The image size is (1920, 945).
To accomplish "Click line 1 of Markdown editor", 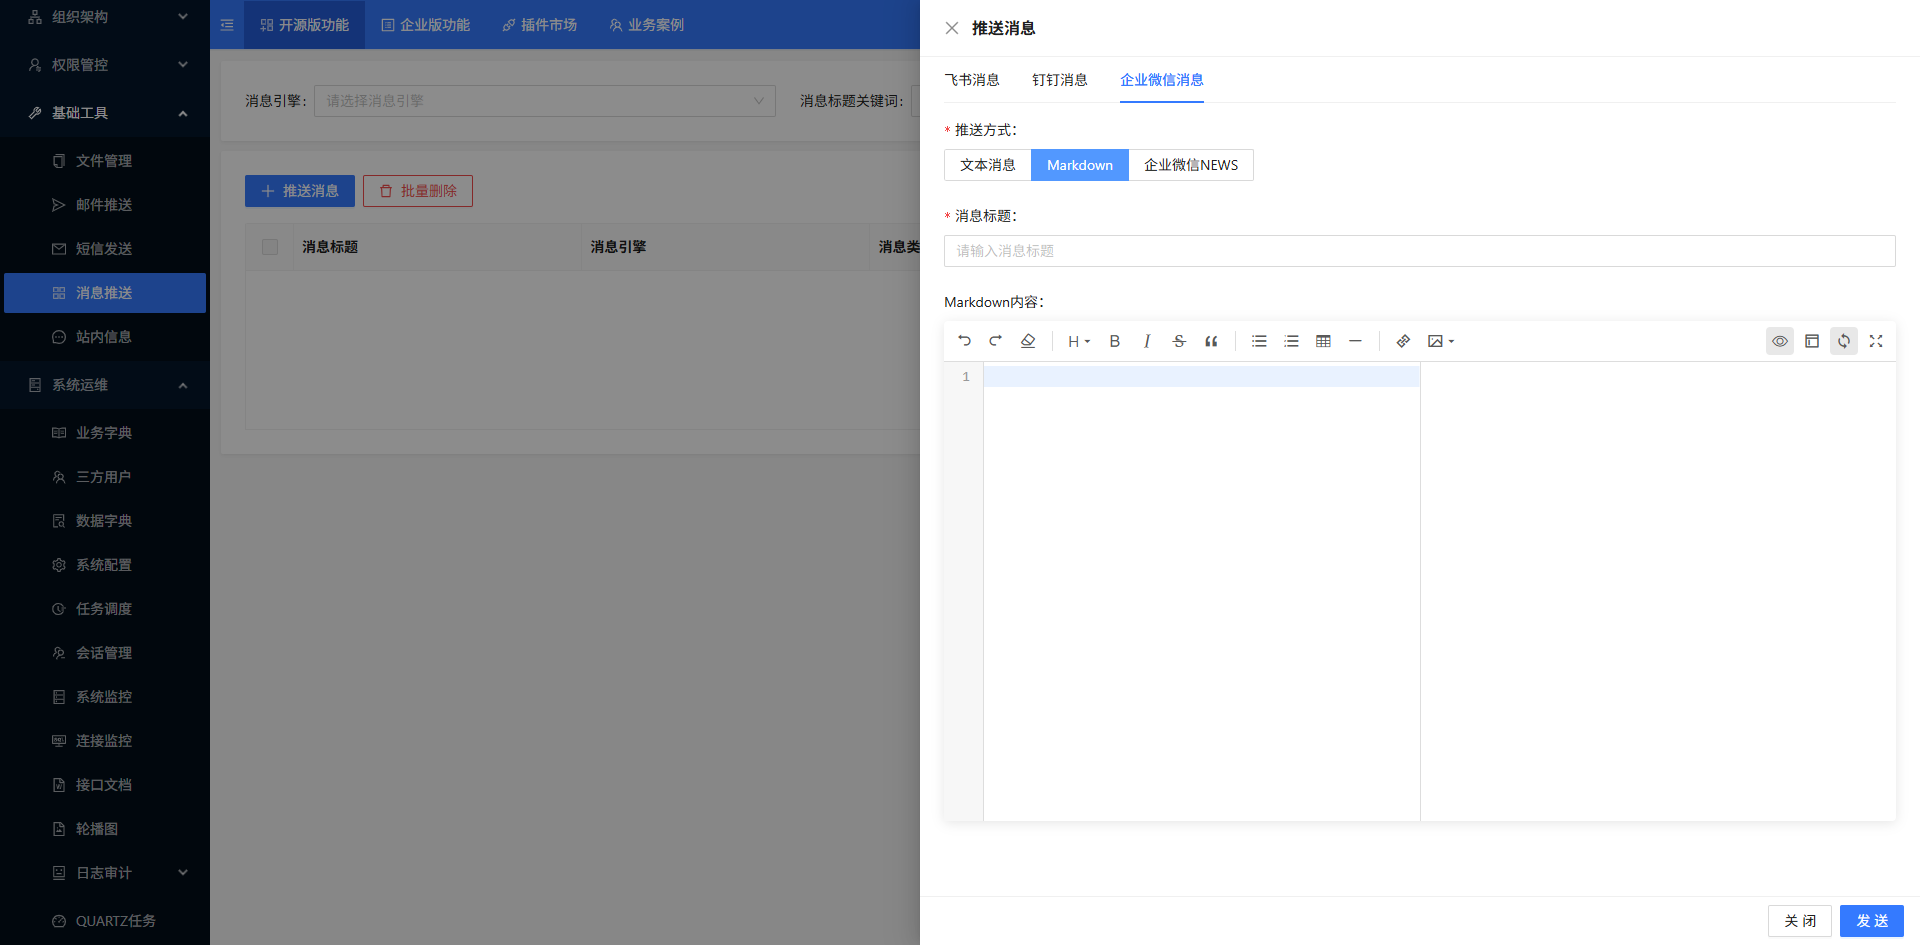I will point(1201,377).
